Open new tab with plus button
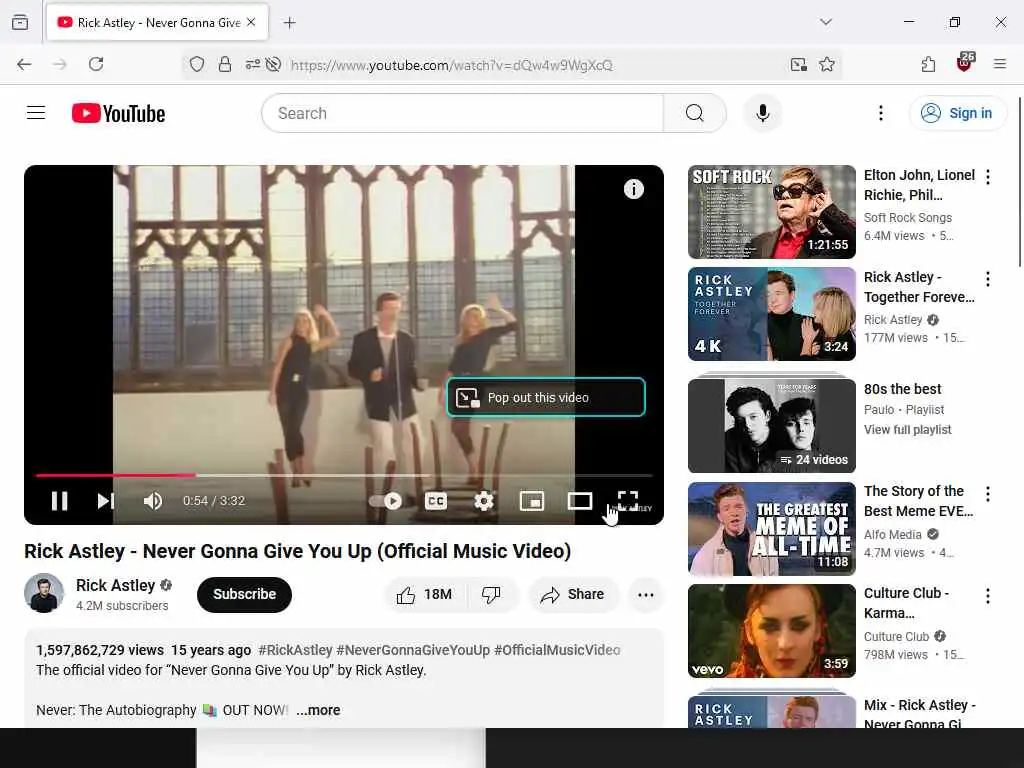 point(289,23)
